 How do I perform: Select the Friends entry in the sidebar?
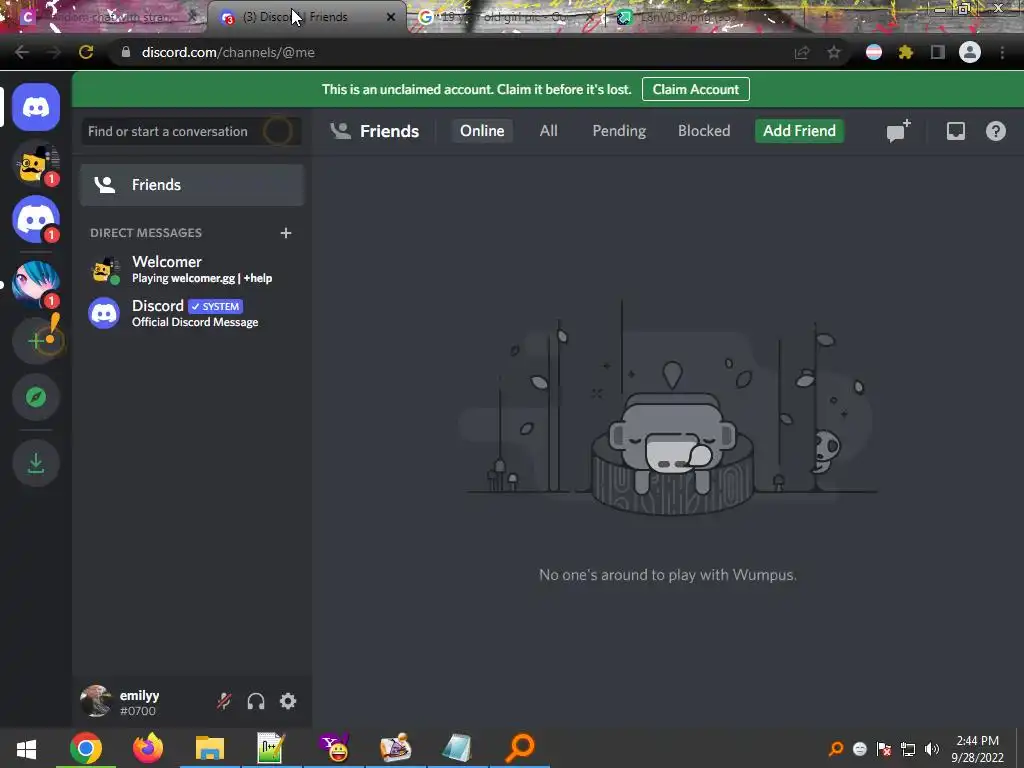(x=192, y=185)
